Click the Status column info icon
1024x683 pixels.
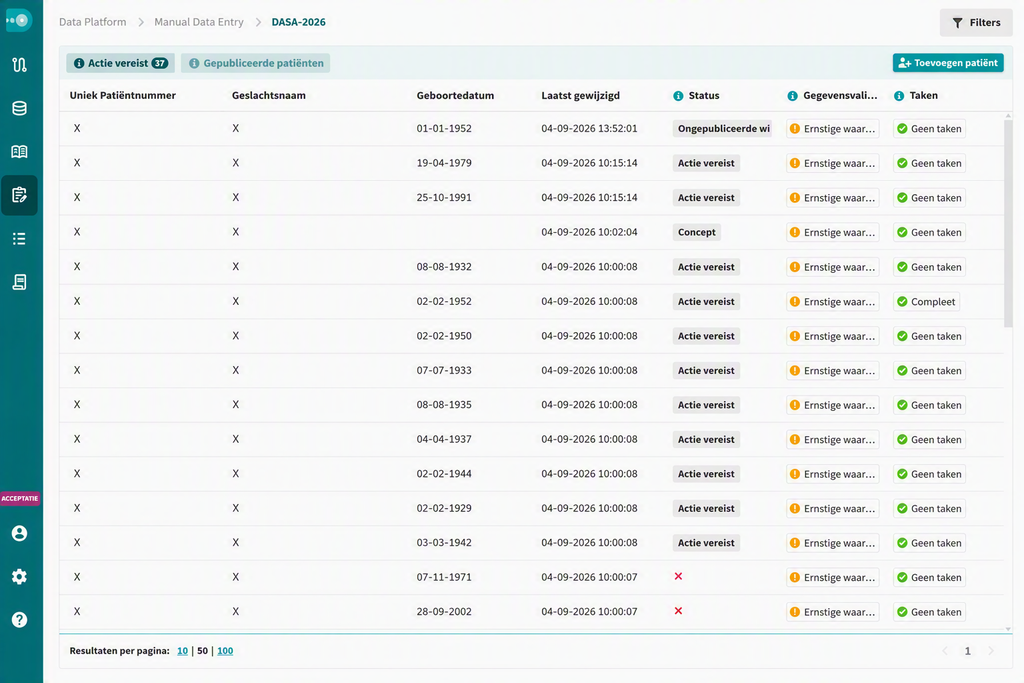coord(679,96)
